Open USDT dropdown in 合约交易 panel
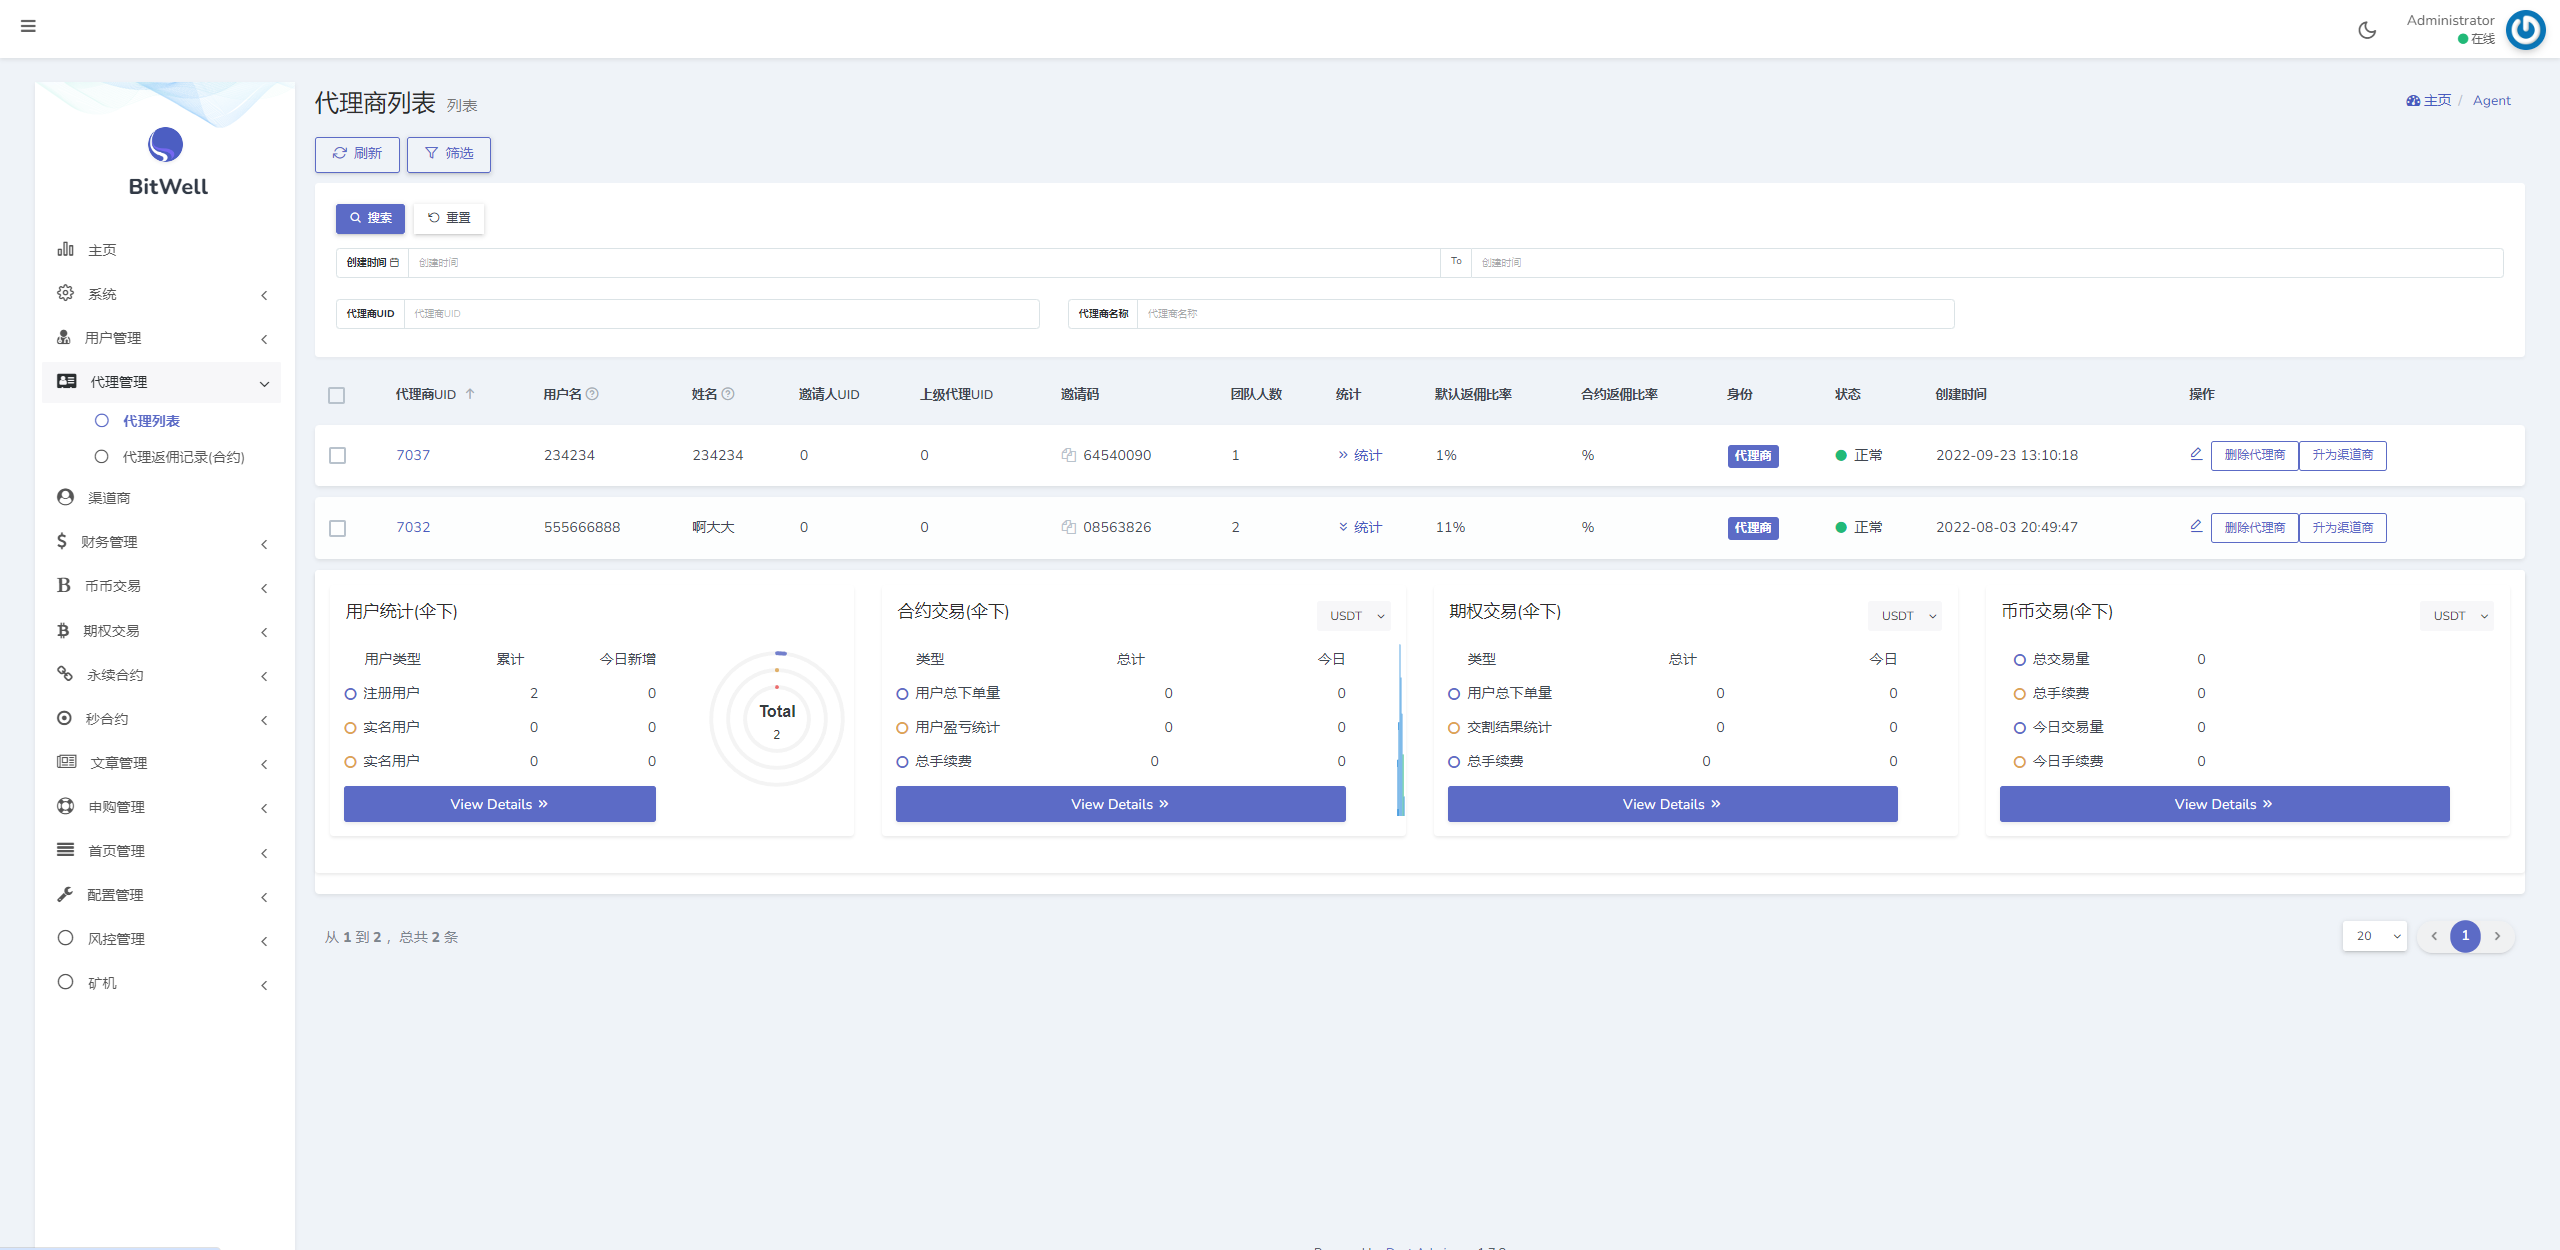 (1353, 616)
